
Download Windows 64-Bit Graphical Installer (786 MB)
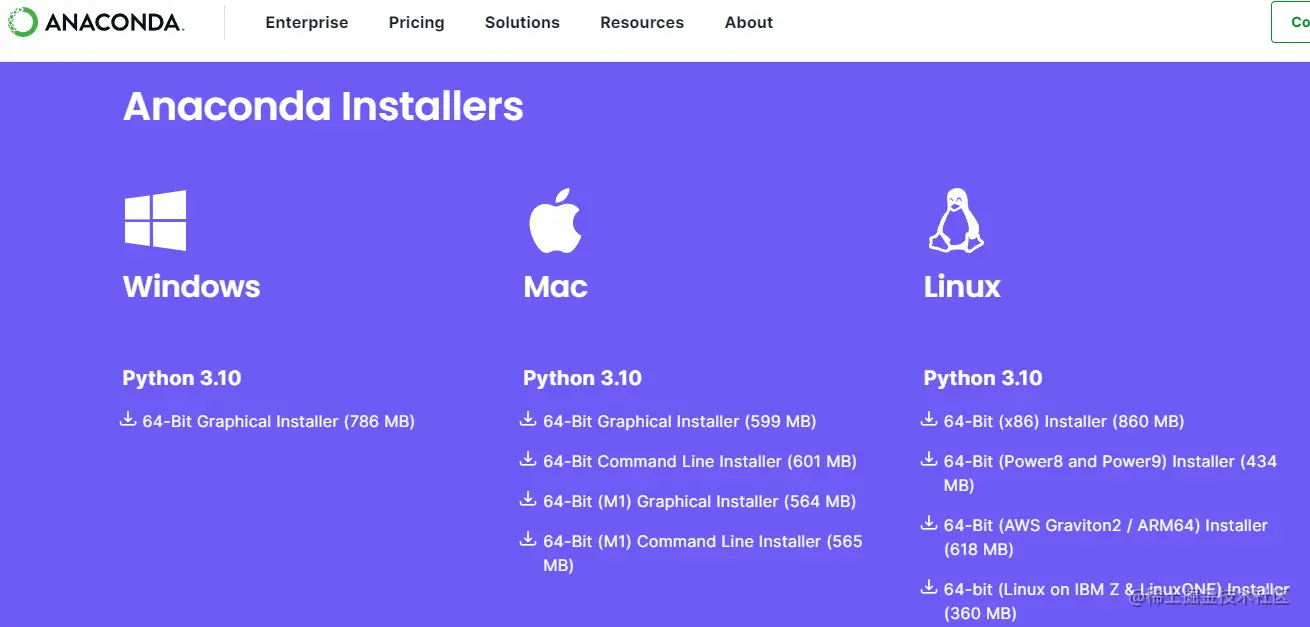(278, 421)
